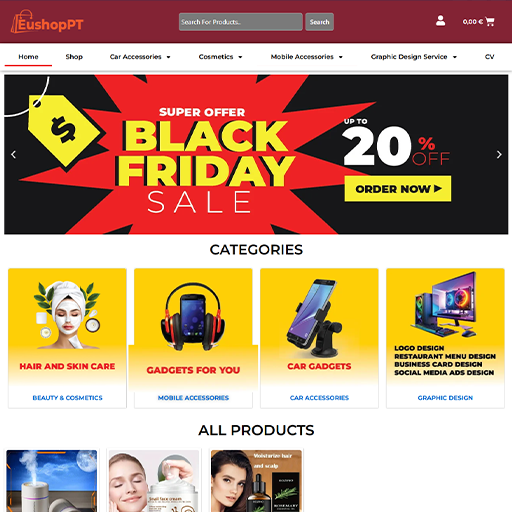Image resolution: width=512 pixels, height=512 pixels.
Task: Focus the Search For Products field
Action: (x=241, y=22)
